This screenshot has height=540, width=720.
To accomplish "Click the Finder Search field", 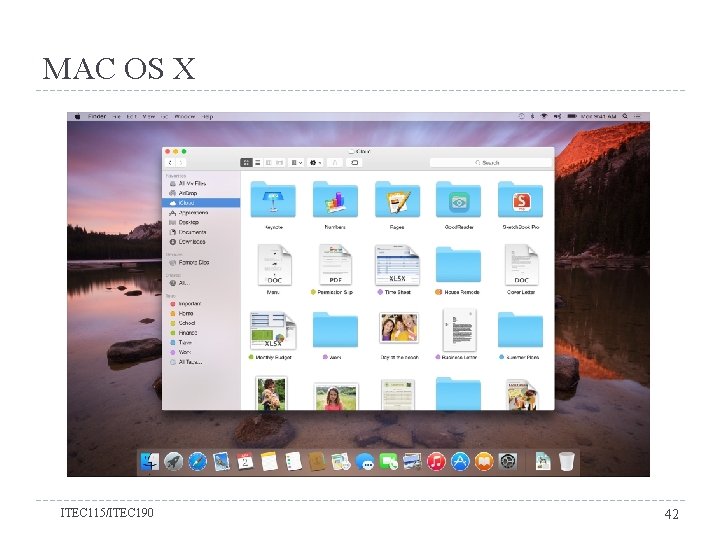I will pyautogui.click(x=490, y=163).
